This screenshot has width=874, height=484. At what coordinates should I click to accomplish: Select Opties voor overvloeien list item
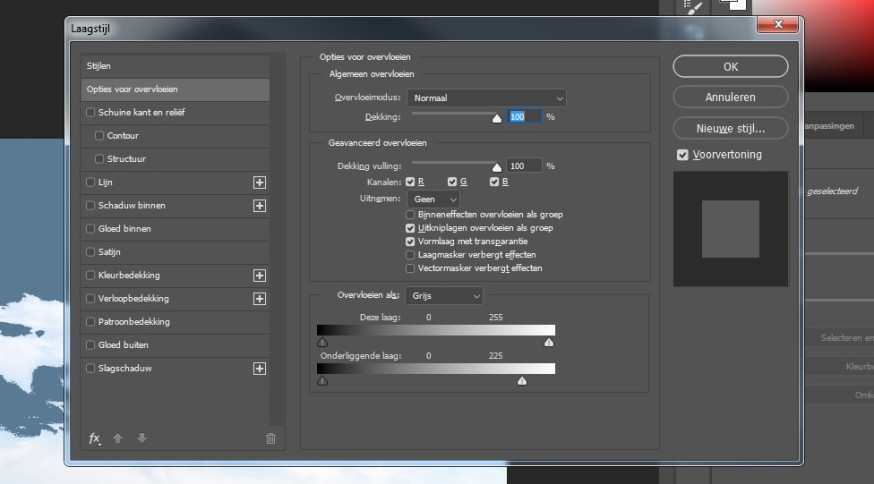point(175,90)
